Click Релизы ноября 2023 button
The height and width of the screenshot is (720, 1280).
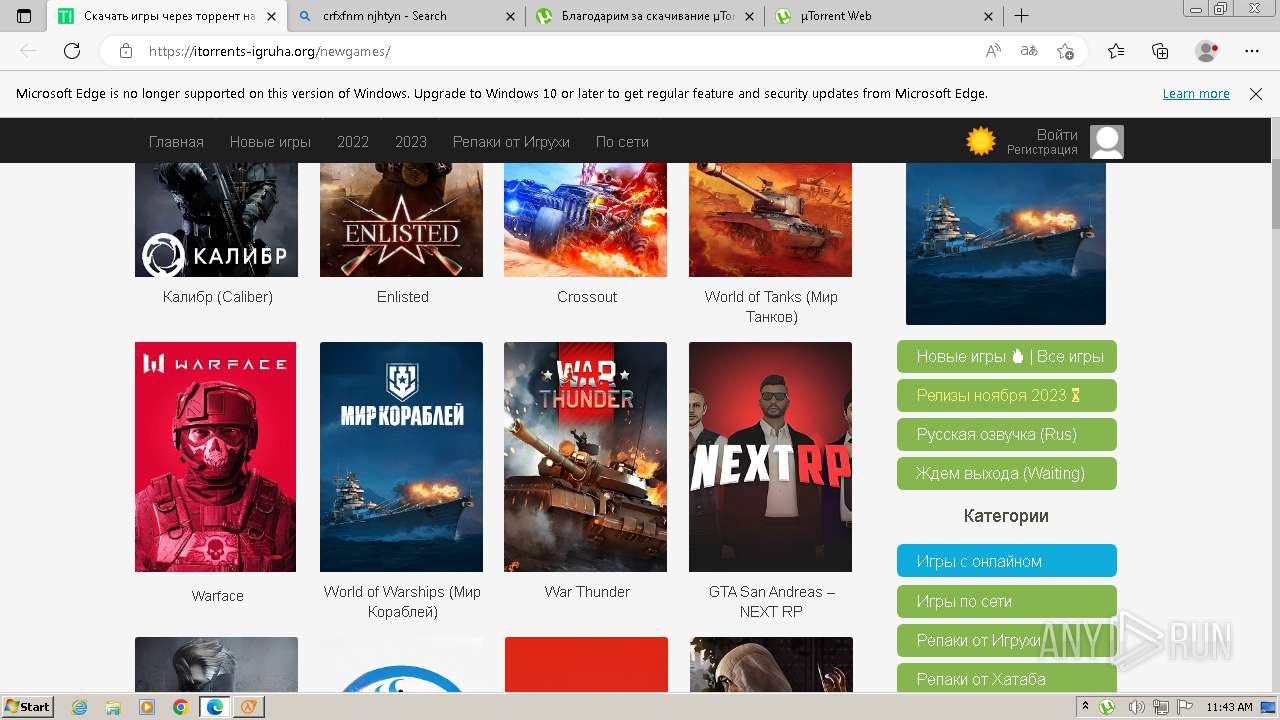click(1007, 395)
